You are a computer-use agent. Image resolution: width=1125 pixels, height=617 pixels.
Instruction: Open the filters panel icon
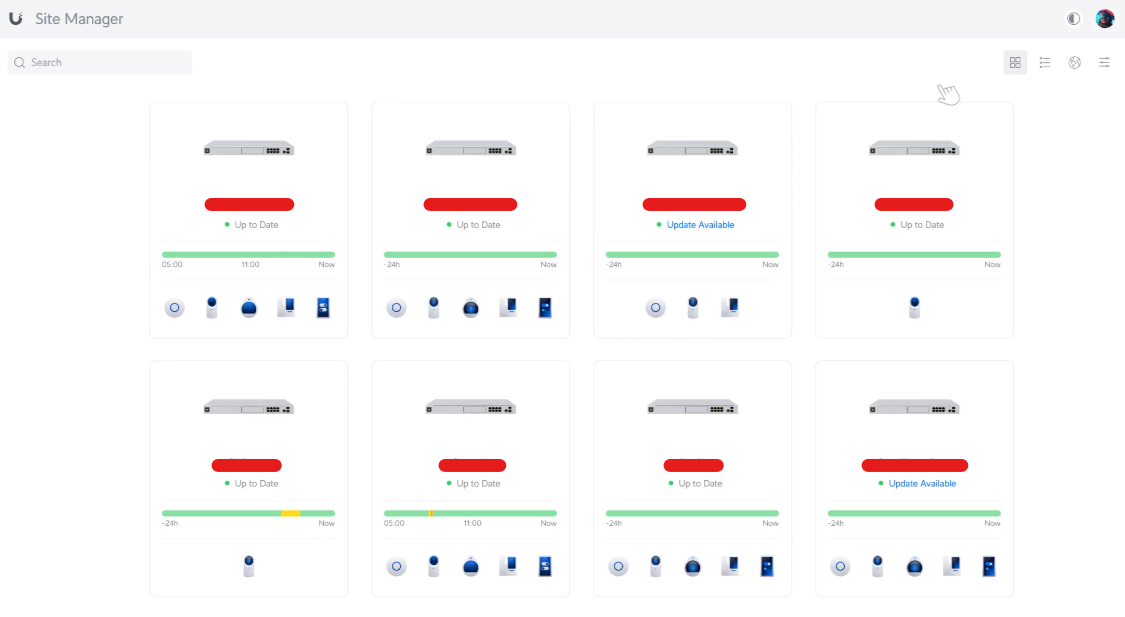pos(1104,62)
